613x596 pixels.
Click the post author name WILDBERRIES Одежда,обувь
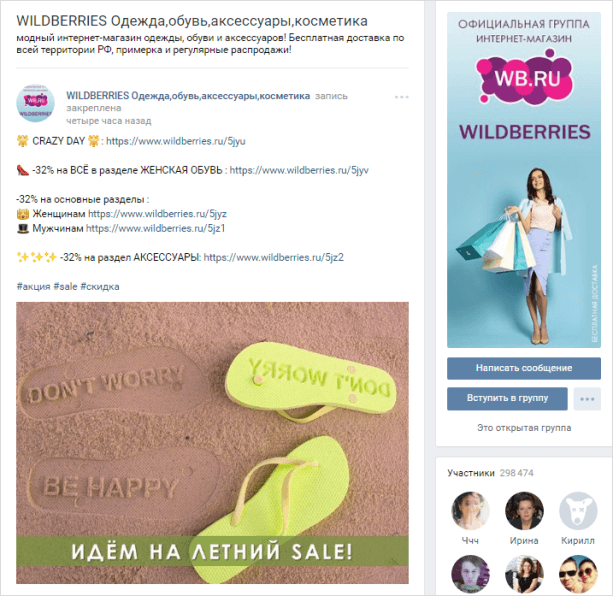[188, 96]
